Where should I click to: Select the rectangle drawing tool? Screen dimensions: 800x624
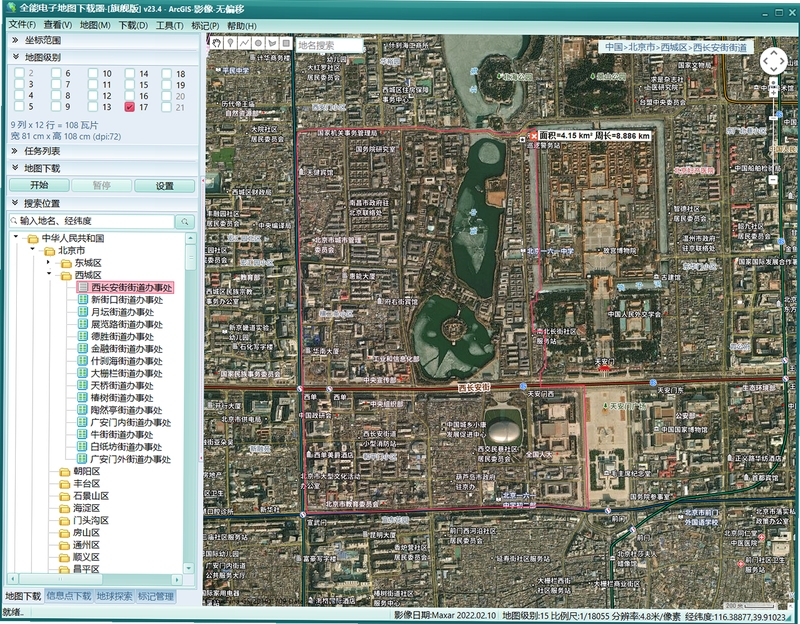[x=286, y=43]
